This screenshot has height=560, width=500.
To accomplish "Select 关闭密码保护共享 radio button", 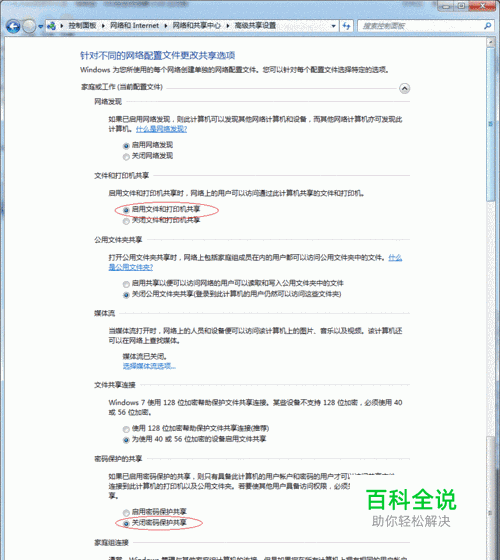I will point(126,524).
